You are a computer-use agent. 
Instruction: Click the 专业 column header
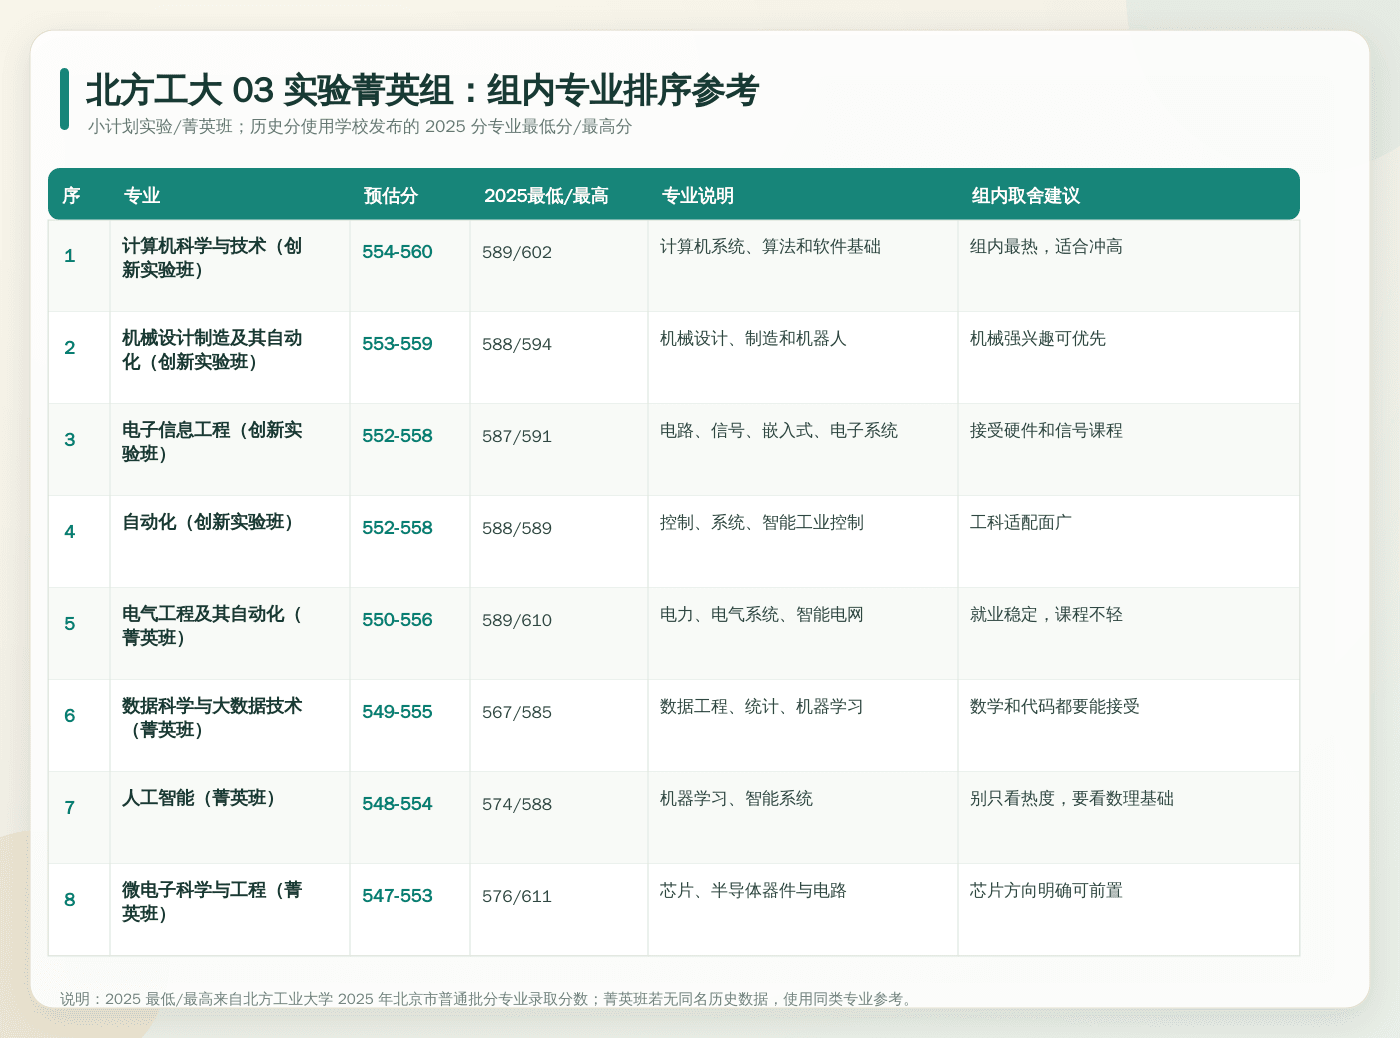(x=142, y=196)
